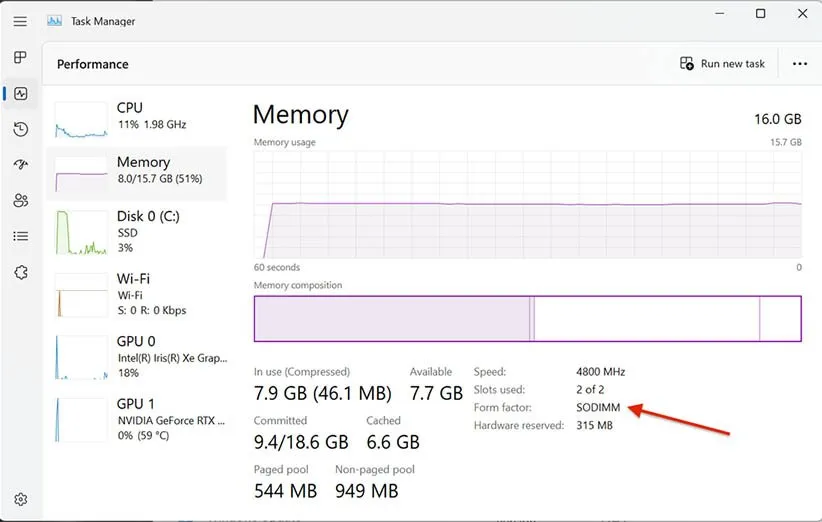Open the three-dot more options menu

tap(799, 64)
